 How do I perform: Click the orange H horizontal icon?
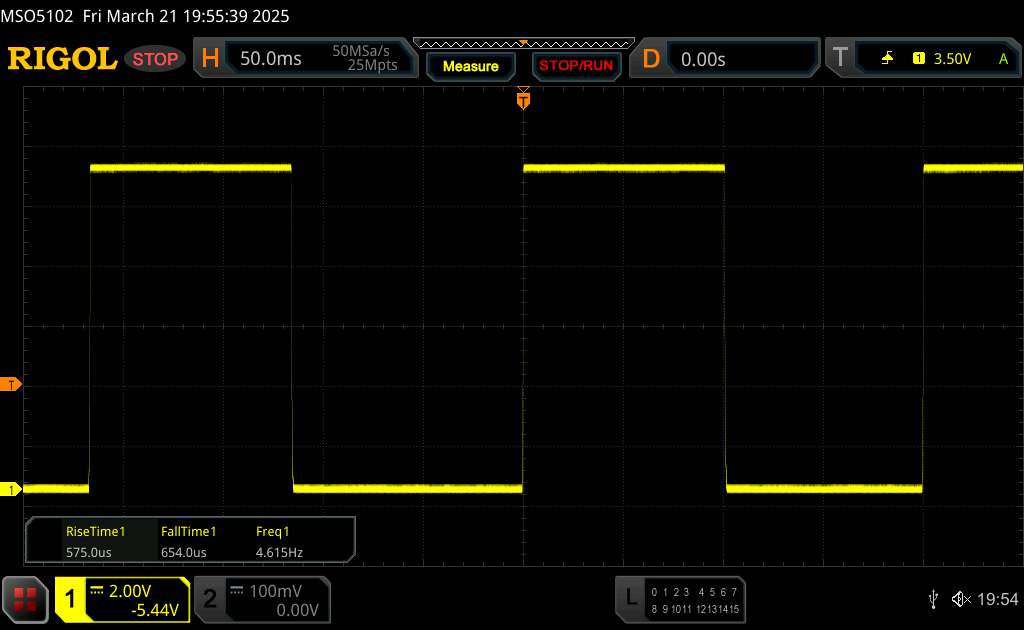pos(210,59)
